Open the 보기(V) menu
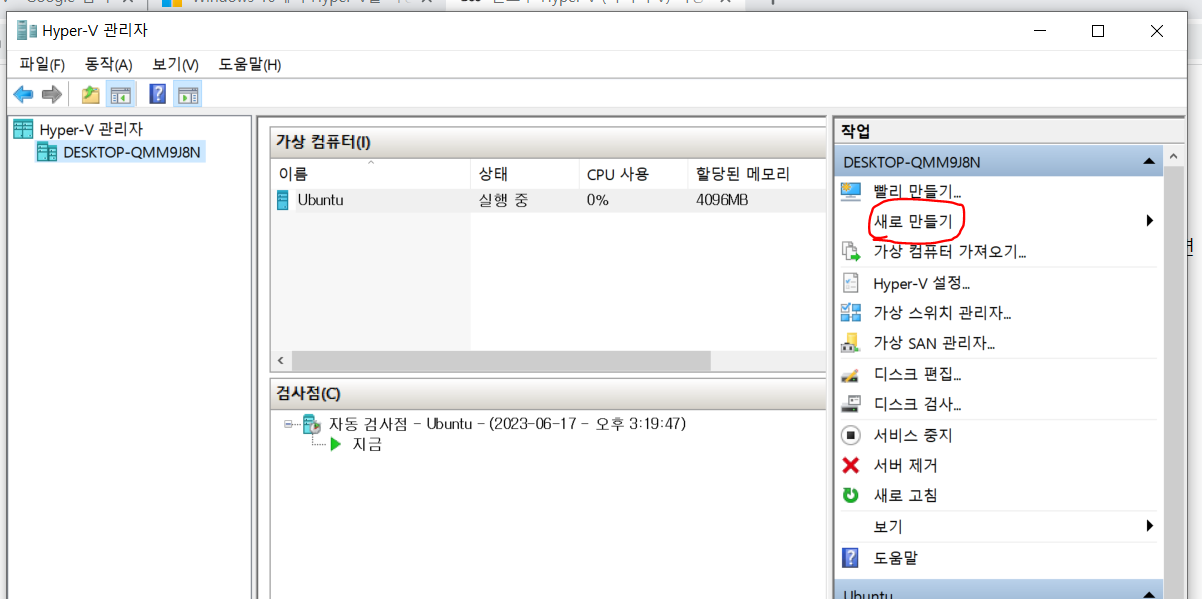Image resolution: width=1202 pixels, height=599 pixels. 175,64
